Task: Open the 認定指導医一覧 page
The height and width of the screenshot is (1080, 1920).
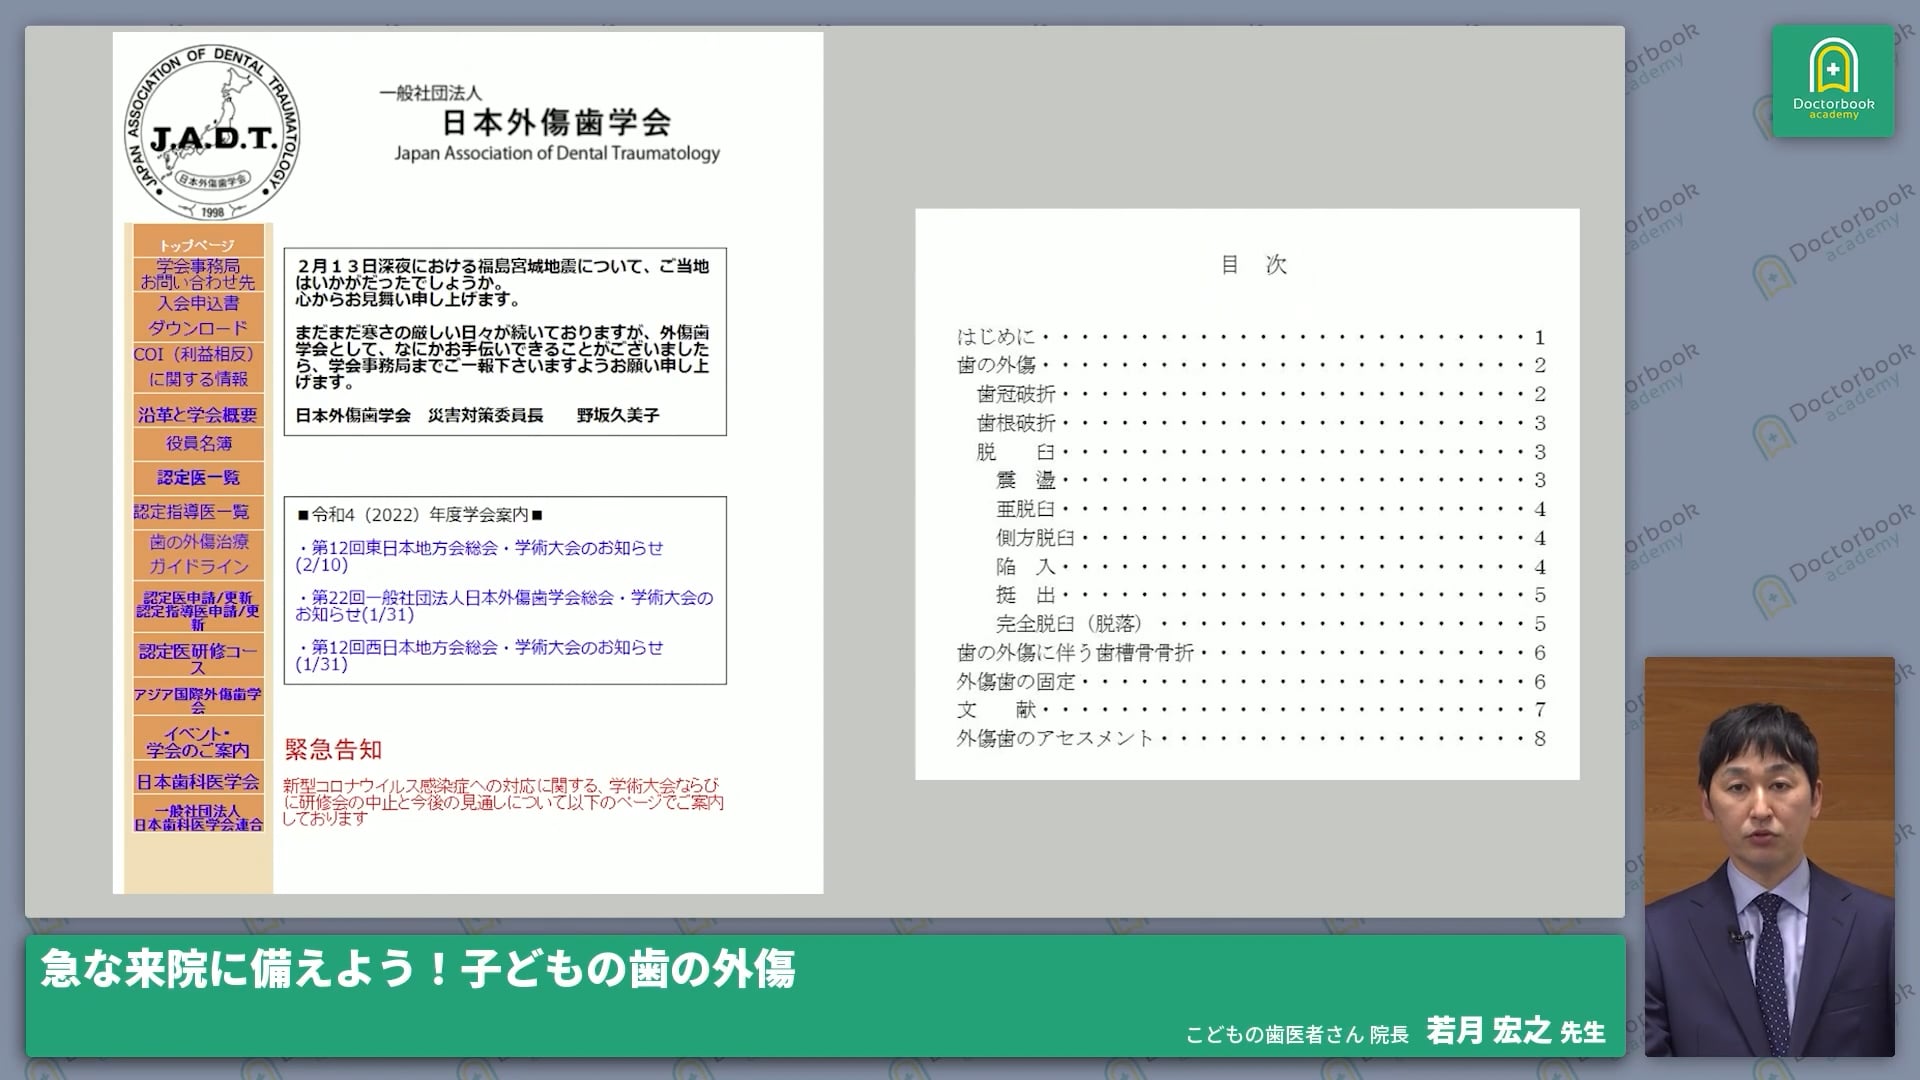Action: tap(196, 512)
